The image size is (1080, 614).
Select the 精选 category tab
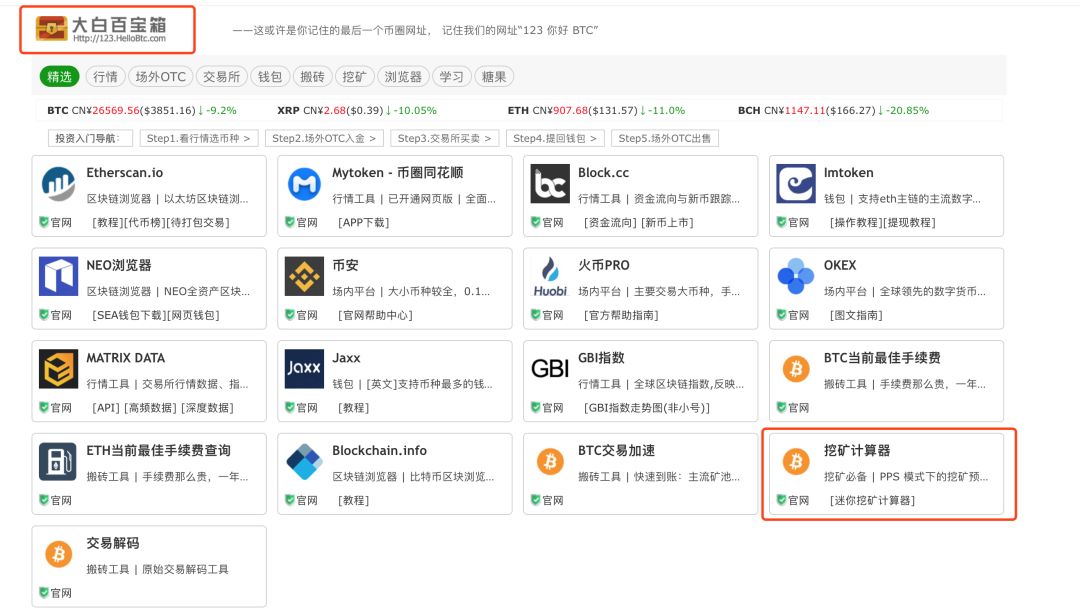59,76
